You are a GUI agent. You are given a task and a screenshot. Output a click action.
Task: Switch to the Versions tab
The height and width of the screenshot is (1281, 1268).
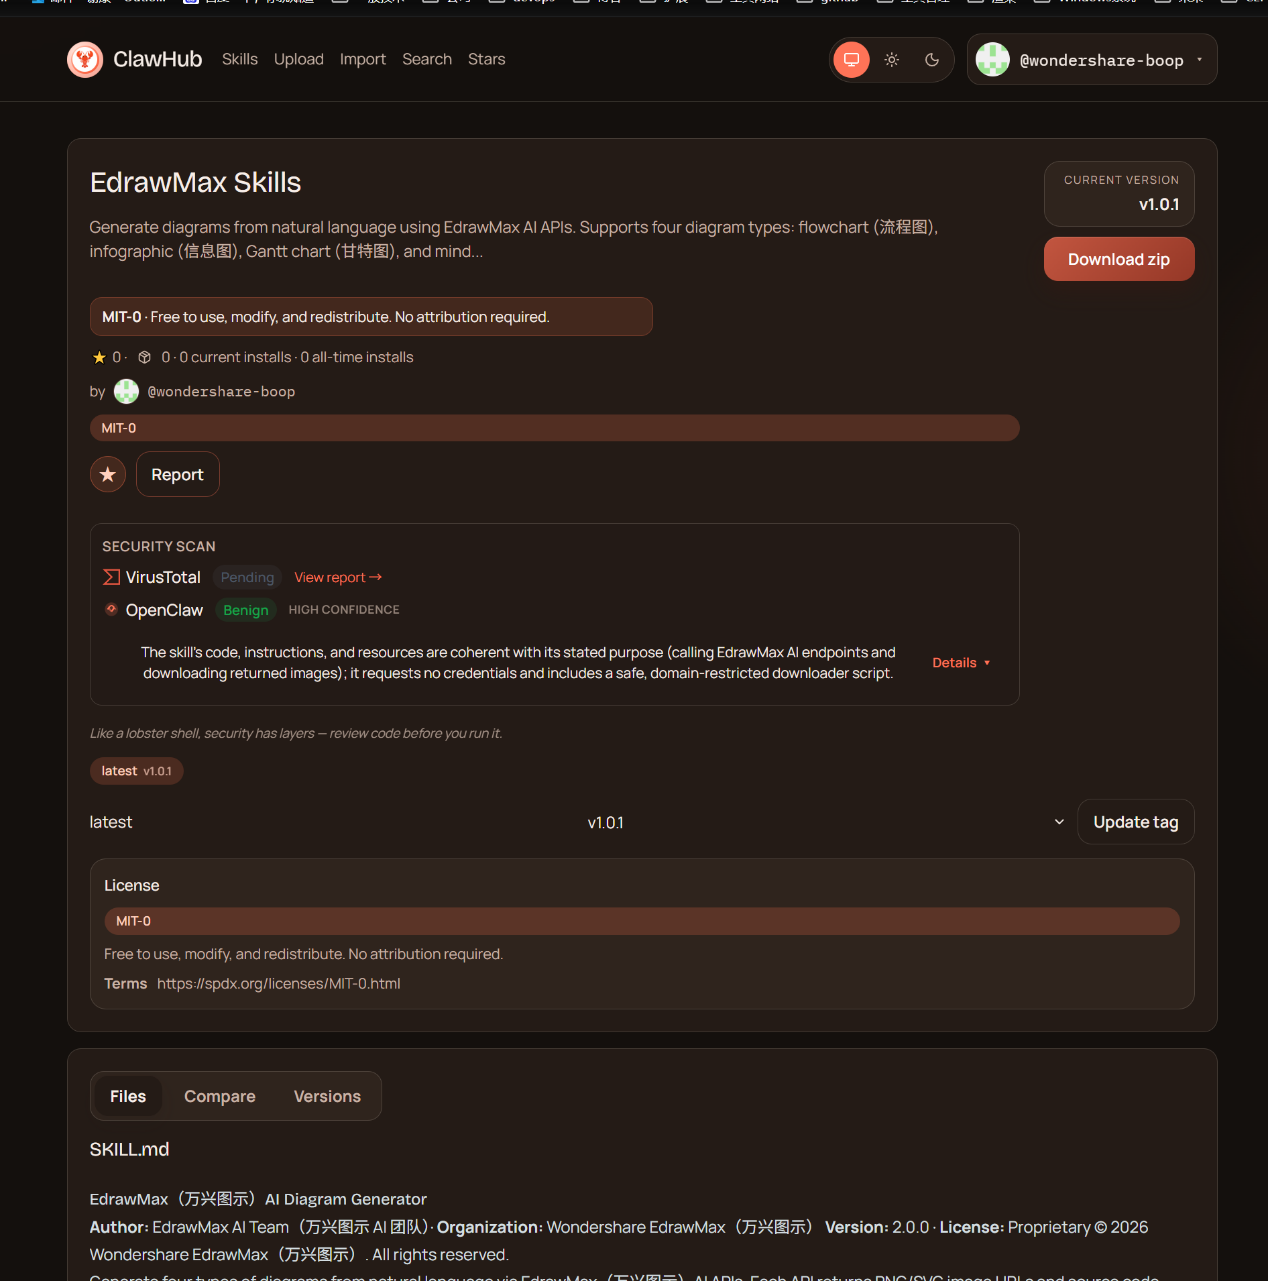click(327, 1097)
